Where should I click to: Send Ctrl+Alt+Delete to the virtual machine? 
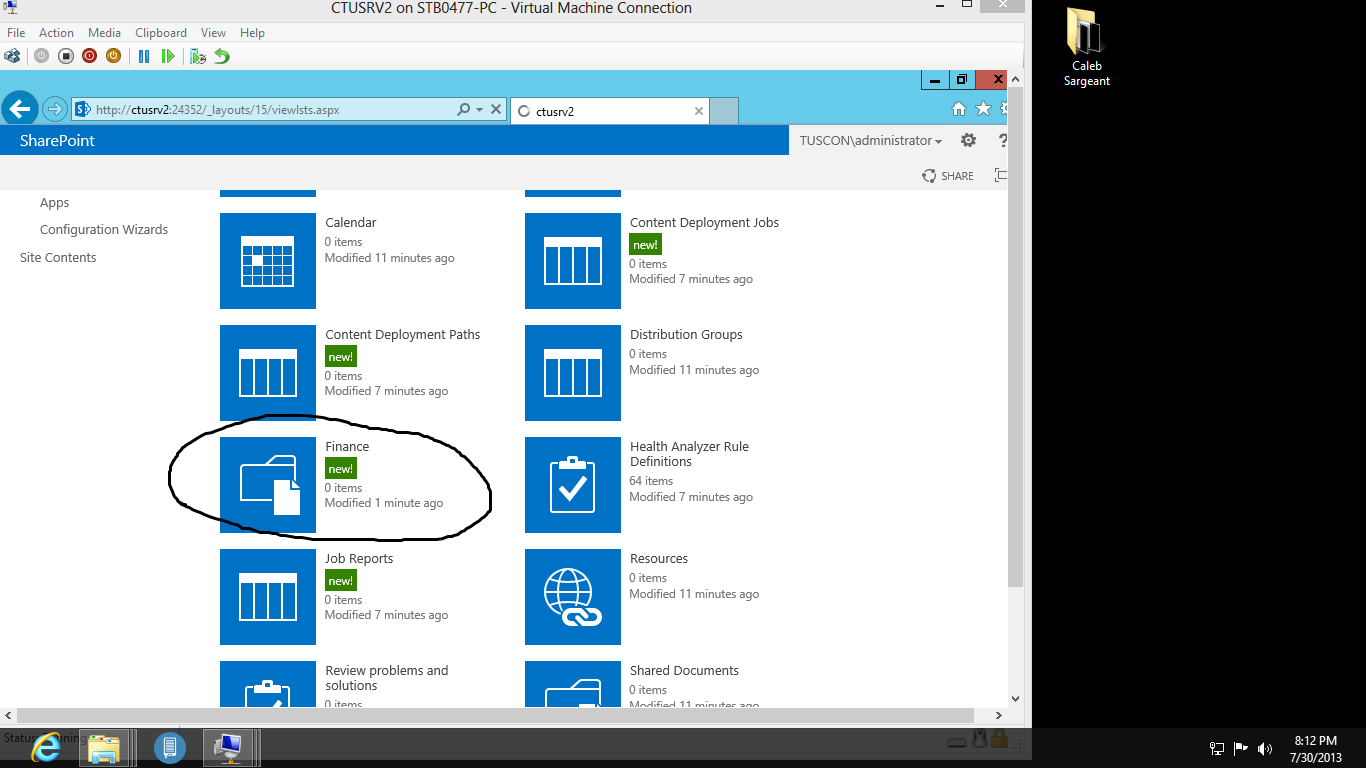point(12,56)
